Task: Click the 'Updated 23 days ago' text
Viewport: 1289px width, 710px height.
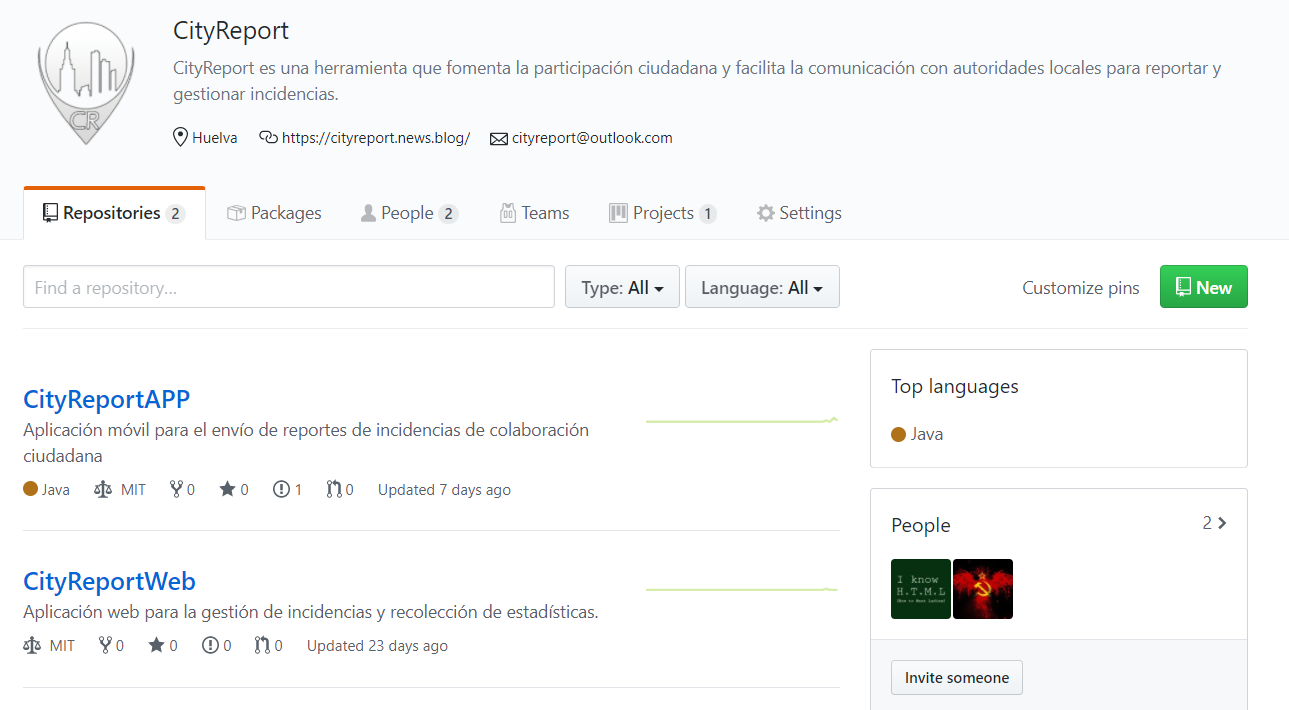Action: (377, 646)
